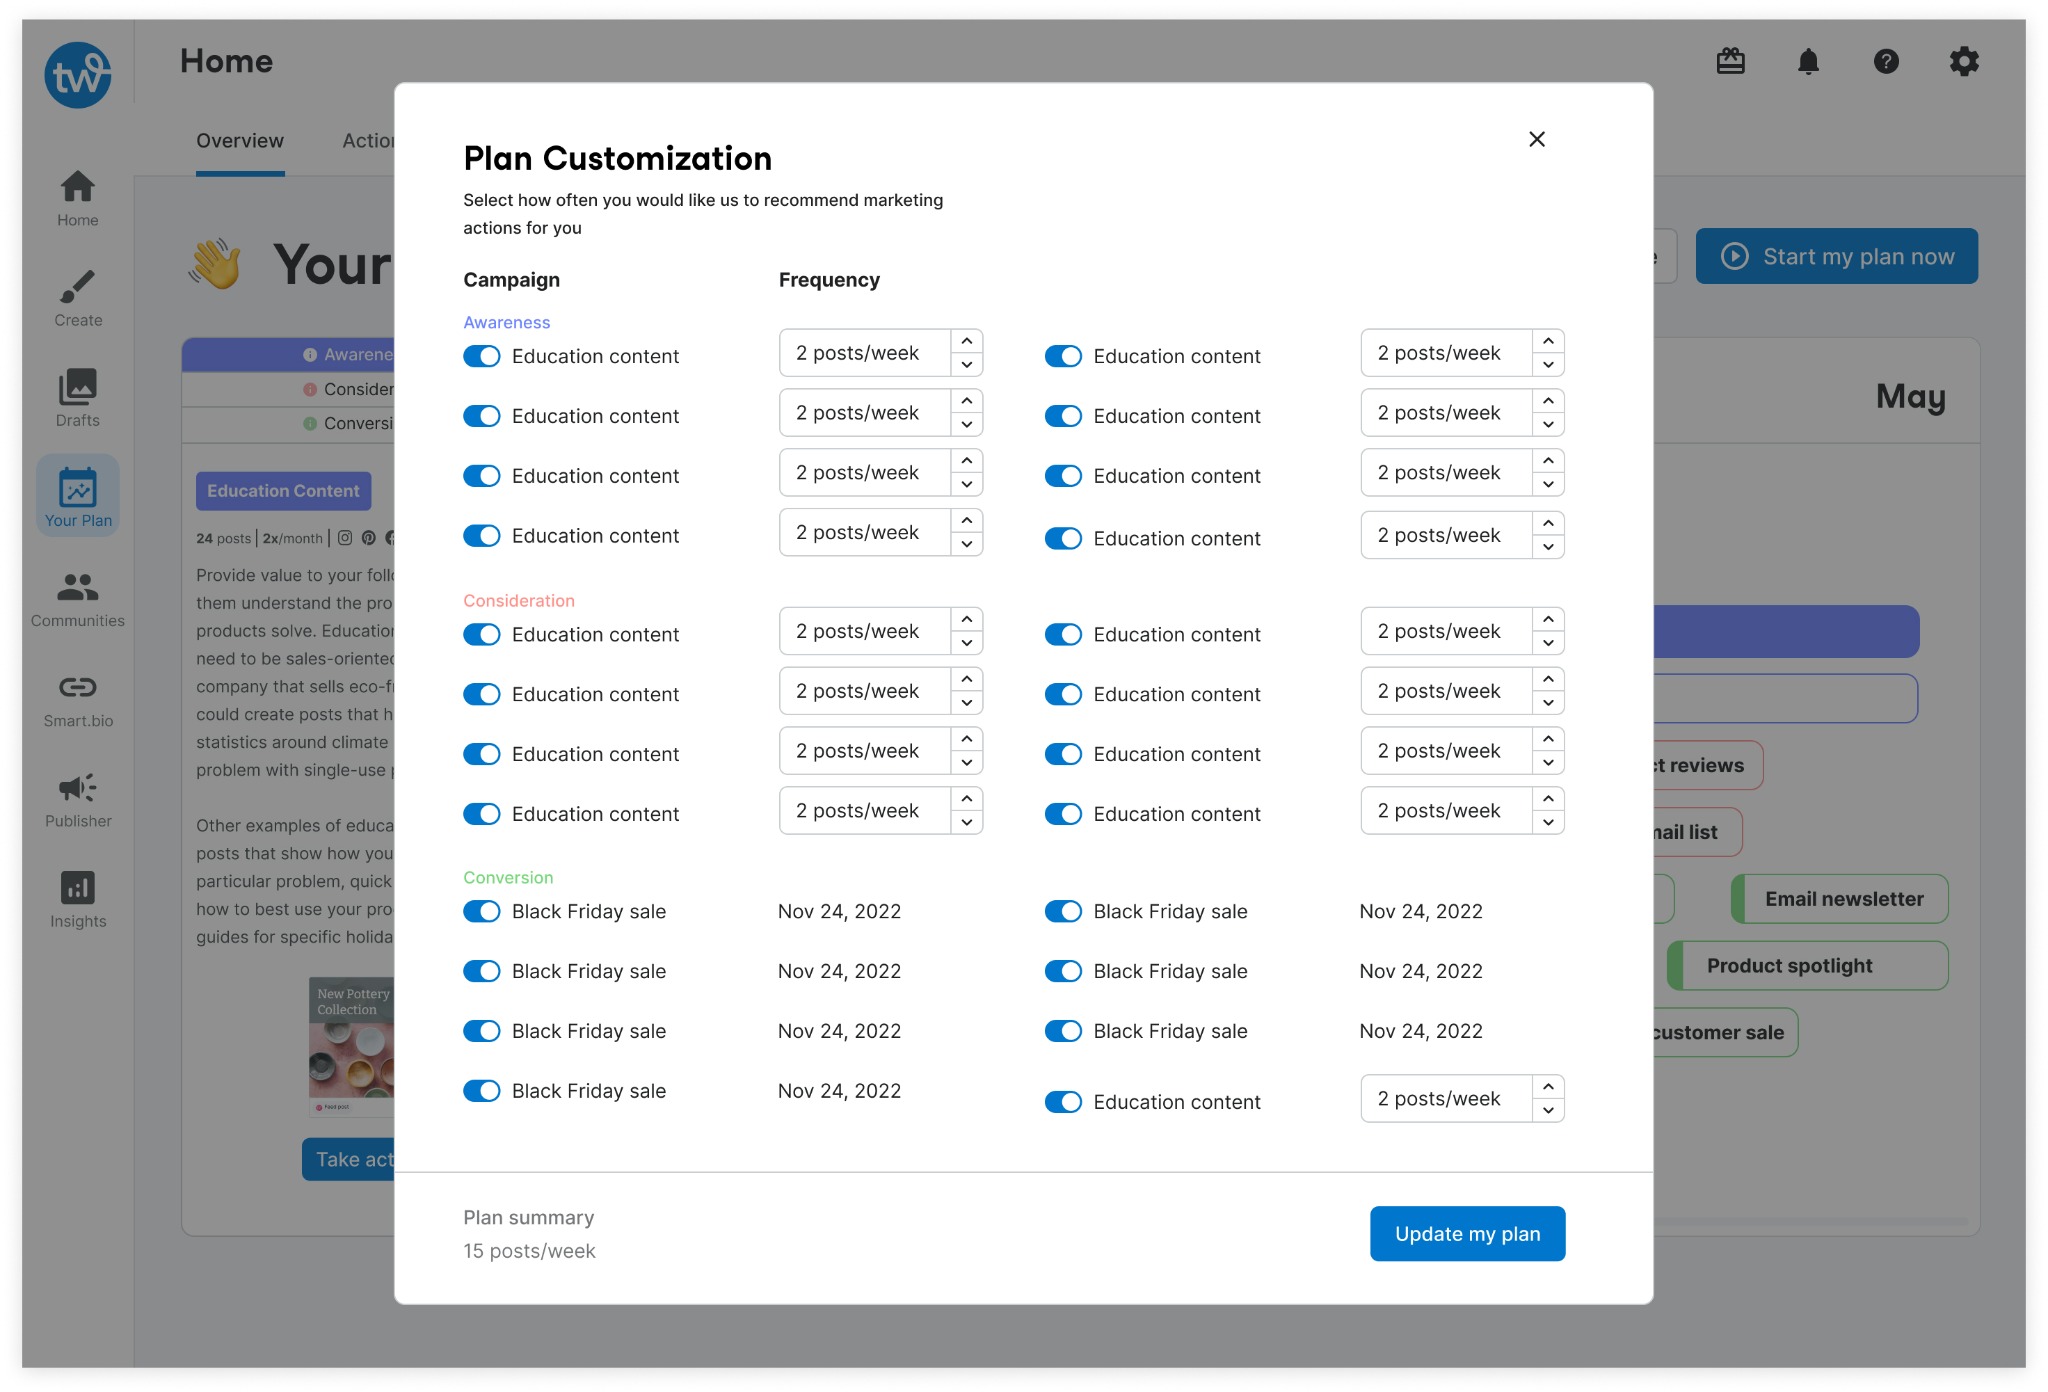Image resolution: width=2048 pixels, height=1392 pixels.
Task: Click the Tailwind logo in the sidebar
Action: tap(77, 75)
